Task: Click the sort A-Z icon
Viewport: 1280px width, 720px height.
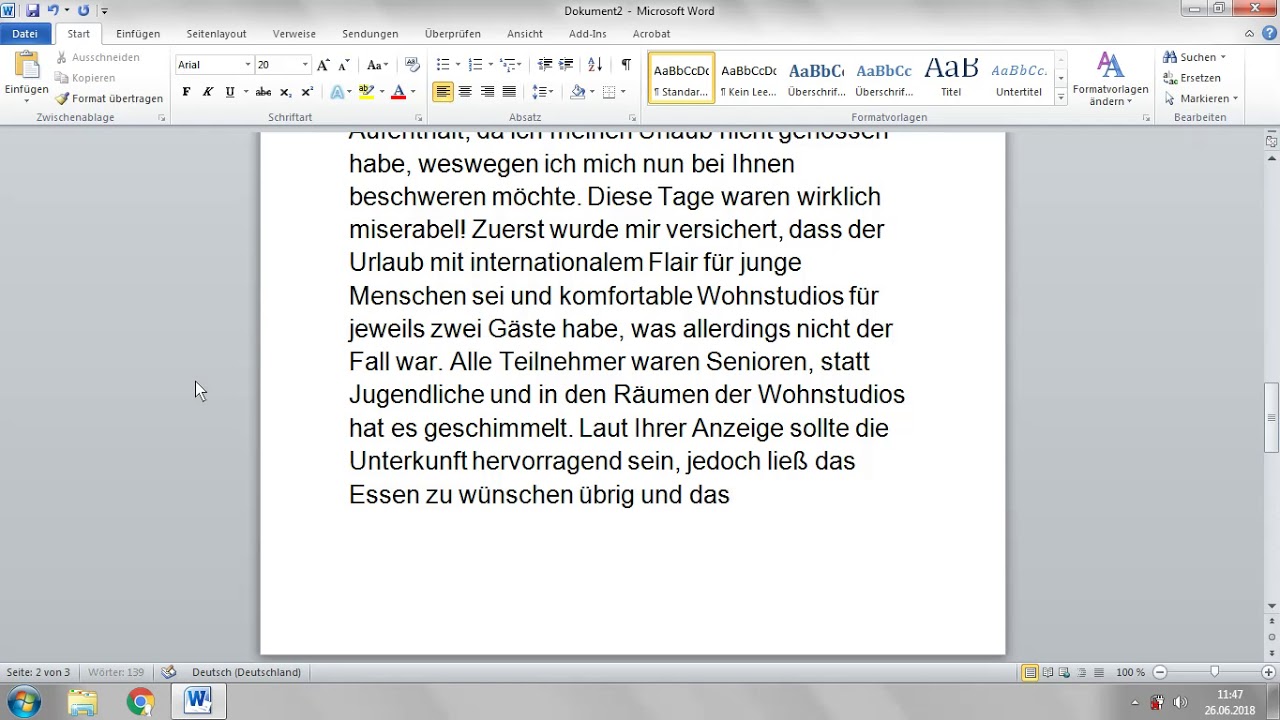Action: click(595, 65)
